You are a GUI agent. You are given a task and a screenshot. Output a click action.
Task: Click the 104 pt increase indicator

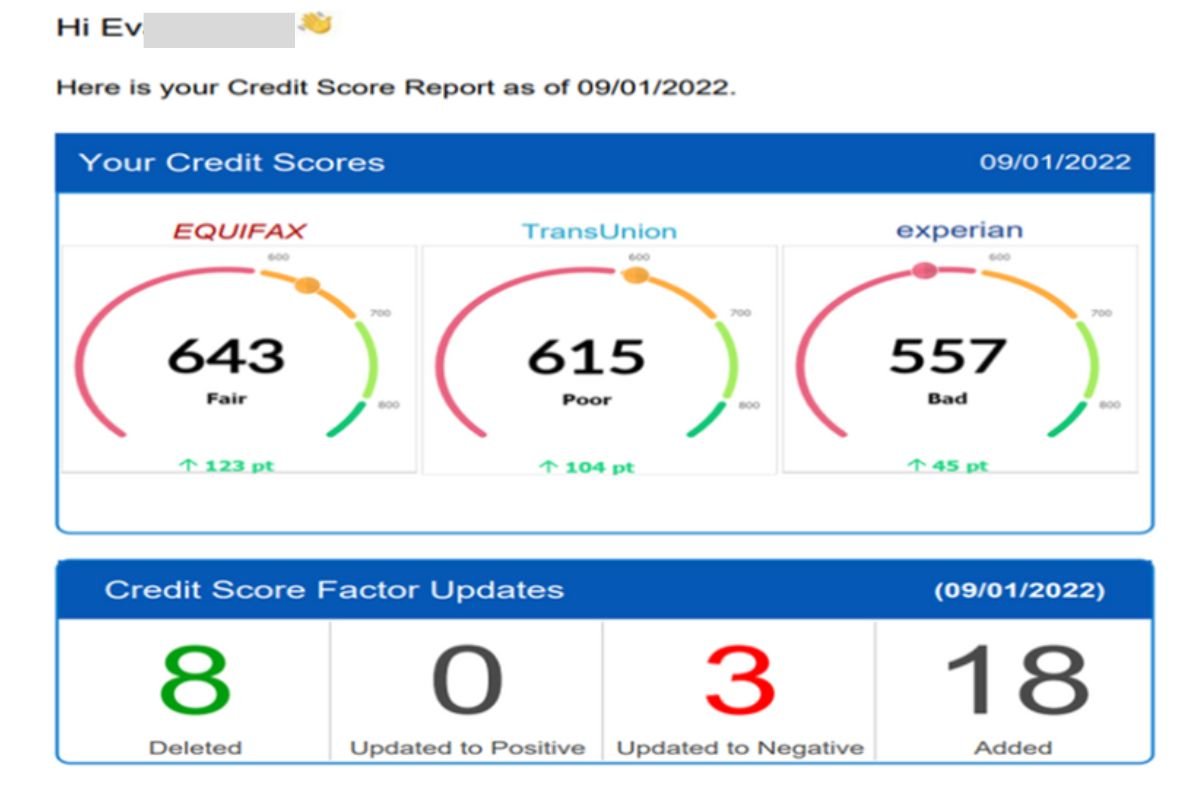click(x=586, y=467)
